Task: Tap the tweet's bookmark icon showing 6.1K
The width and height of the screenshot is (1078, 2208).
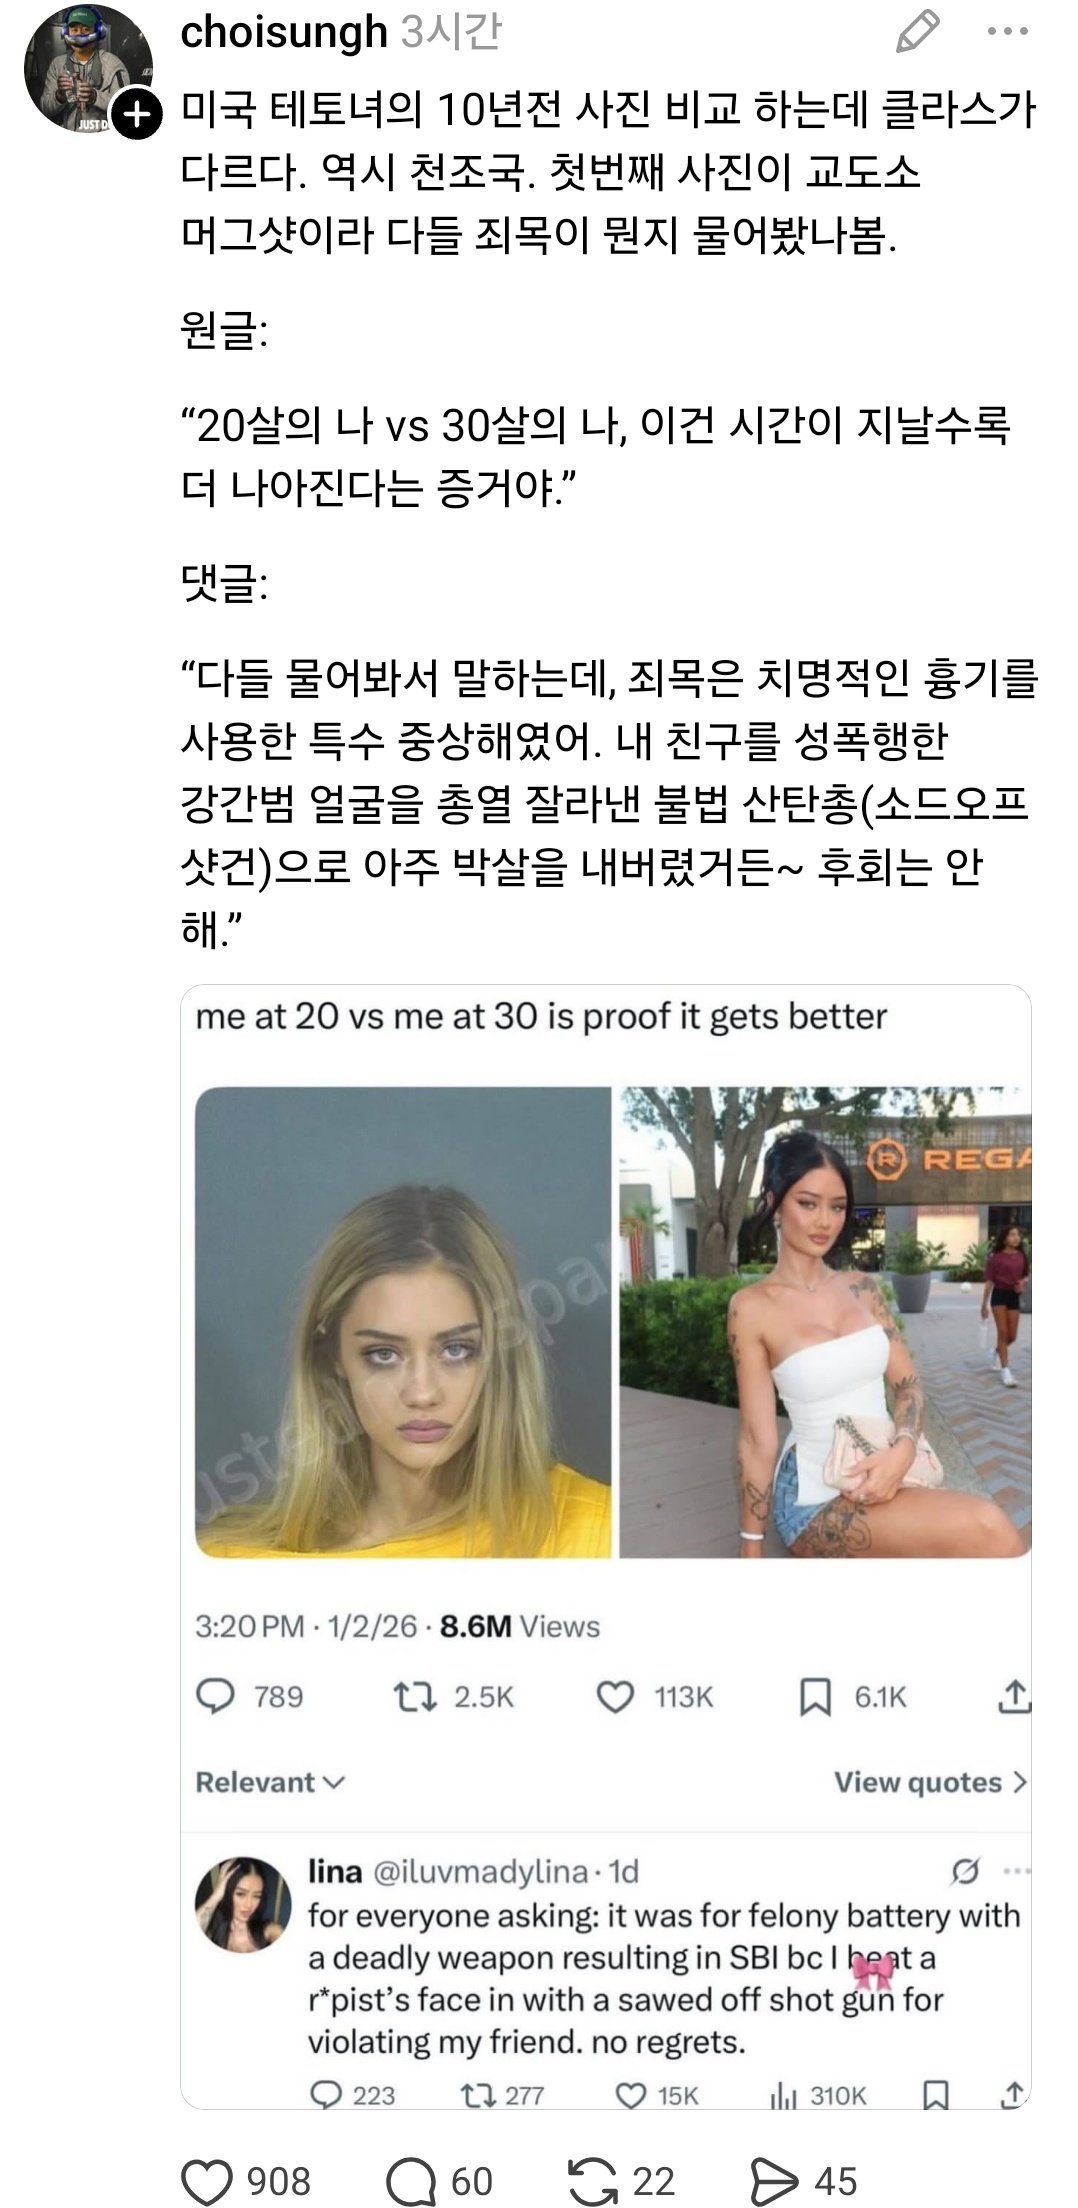Action: click(x=815, y=1697)
